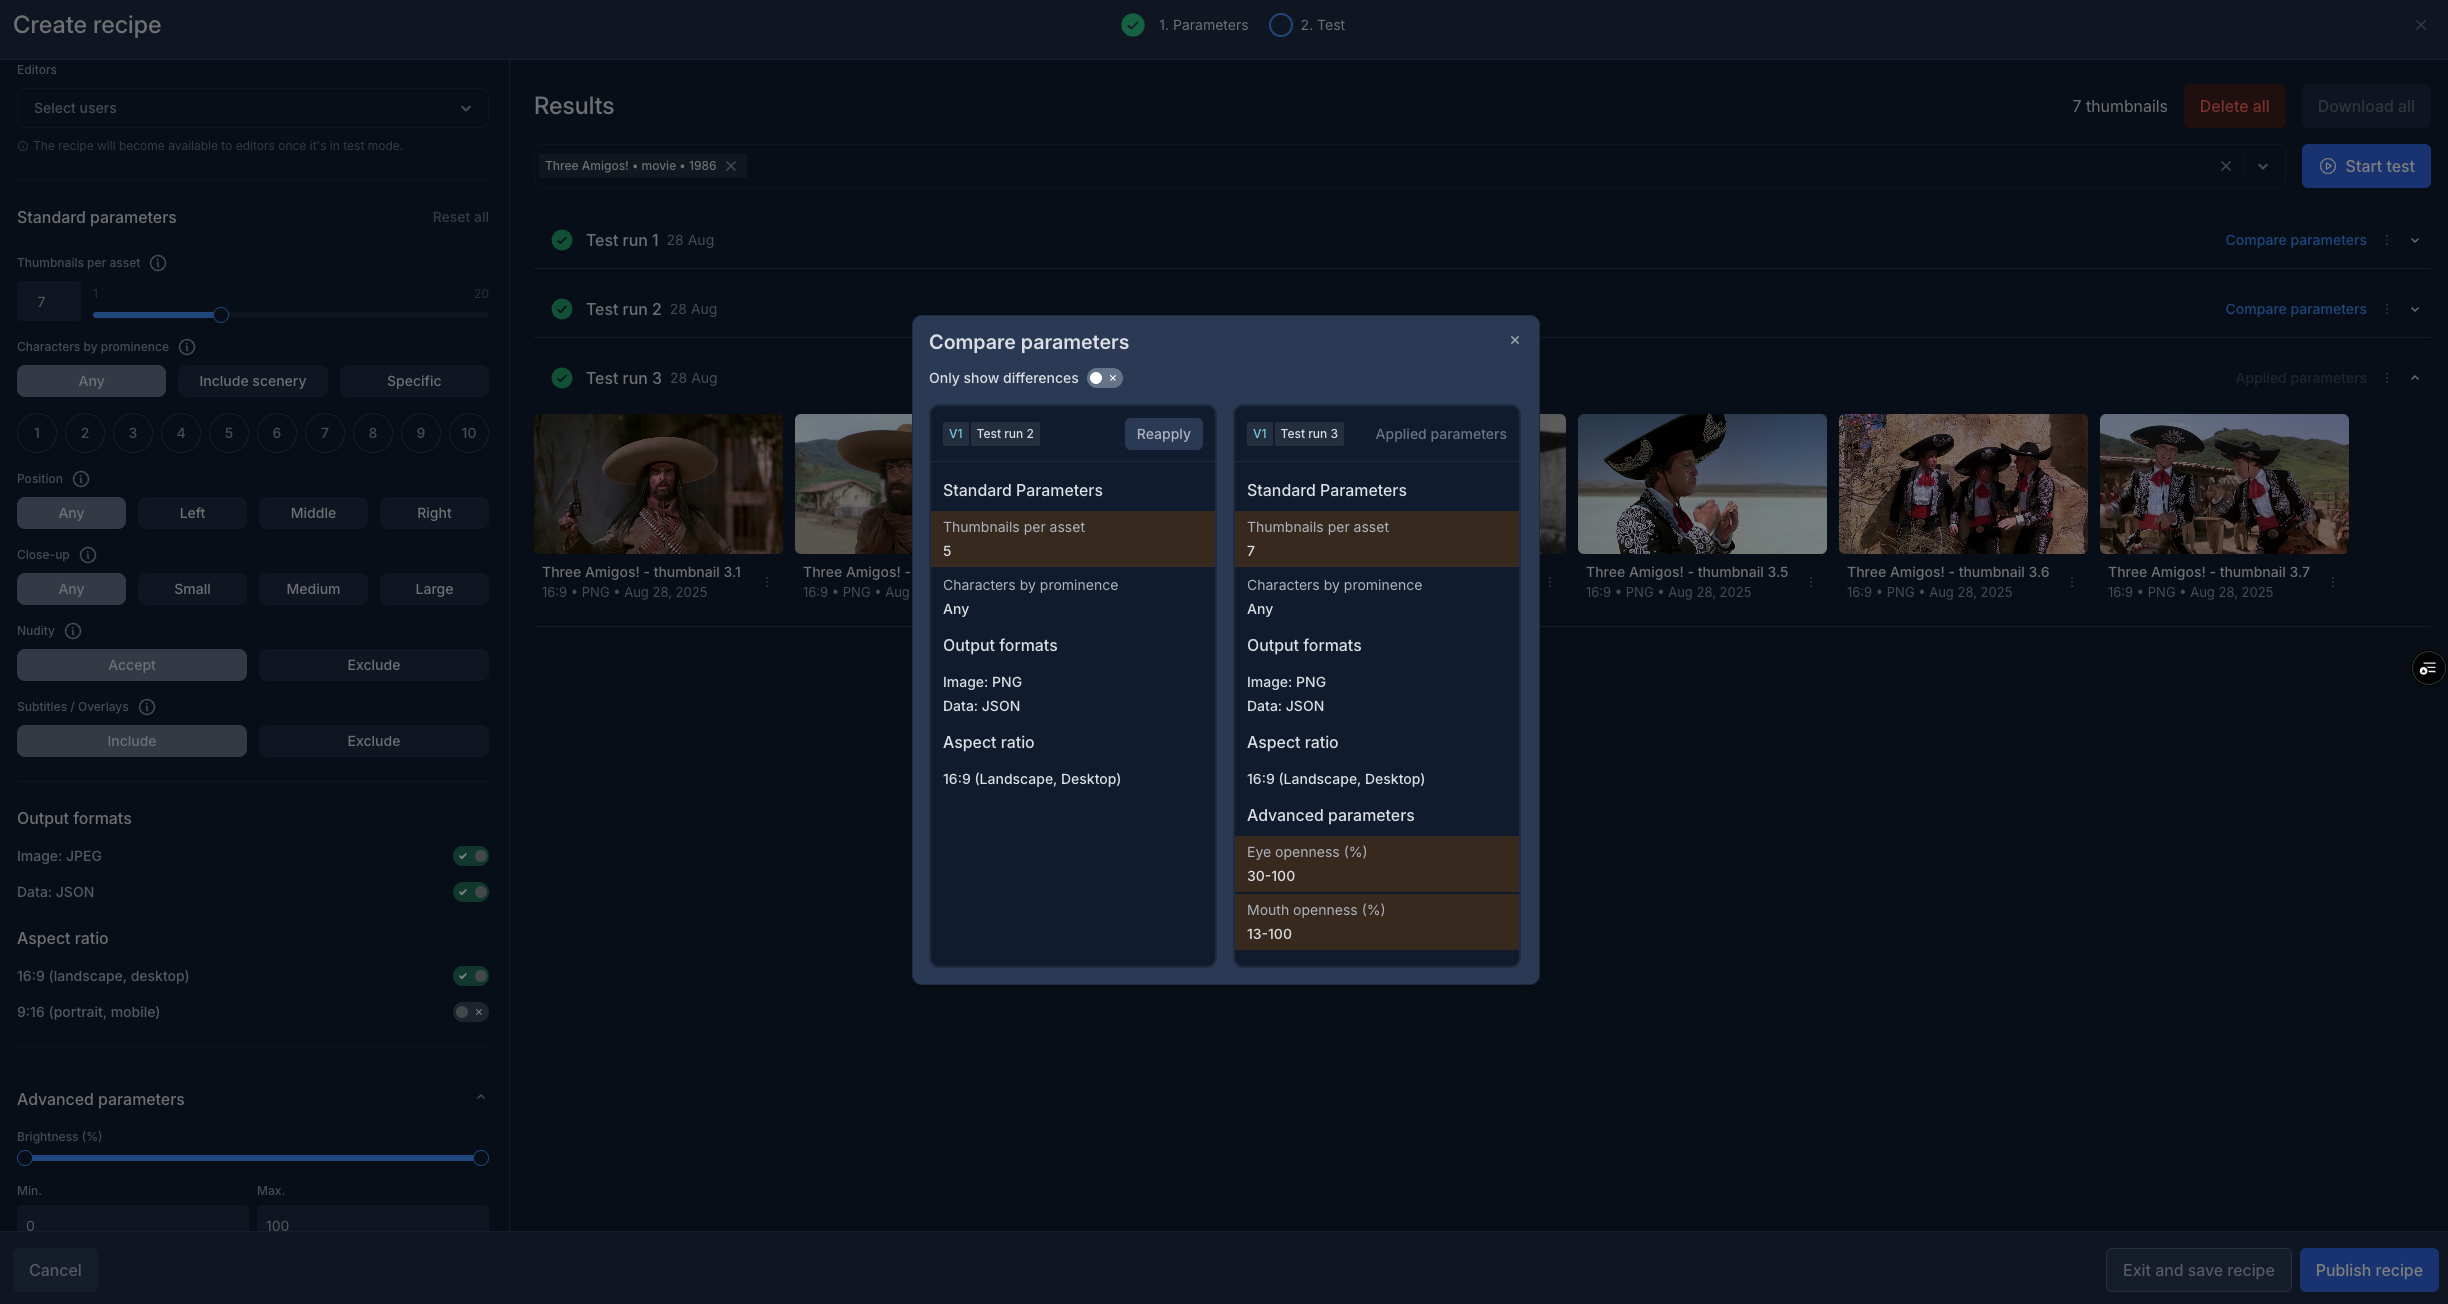Click the Thumbnails per asset number field
The width and height of the screenshot is (2448, 1304).
click(x=49, y=302)
